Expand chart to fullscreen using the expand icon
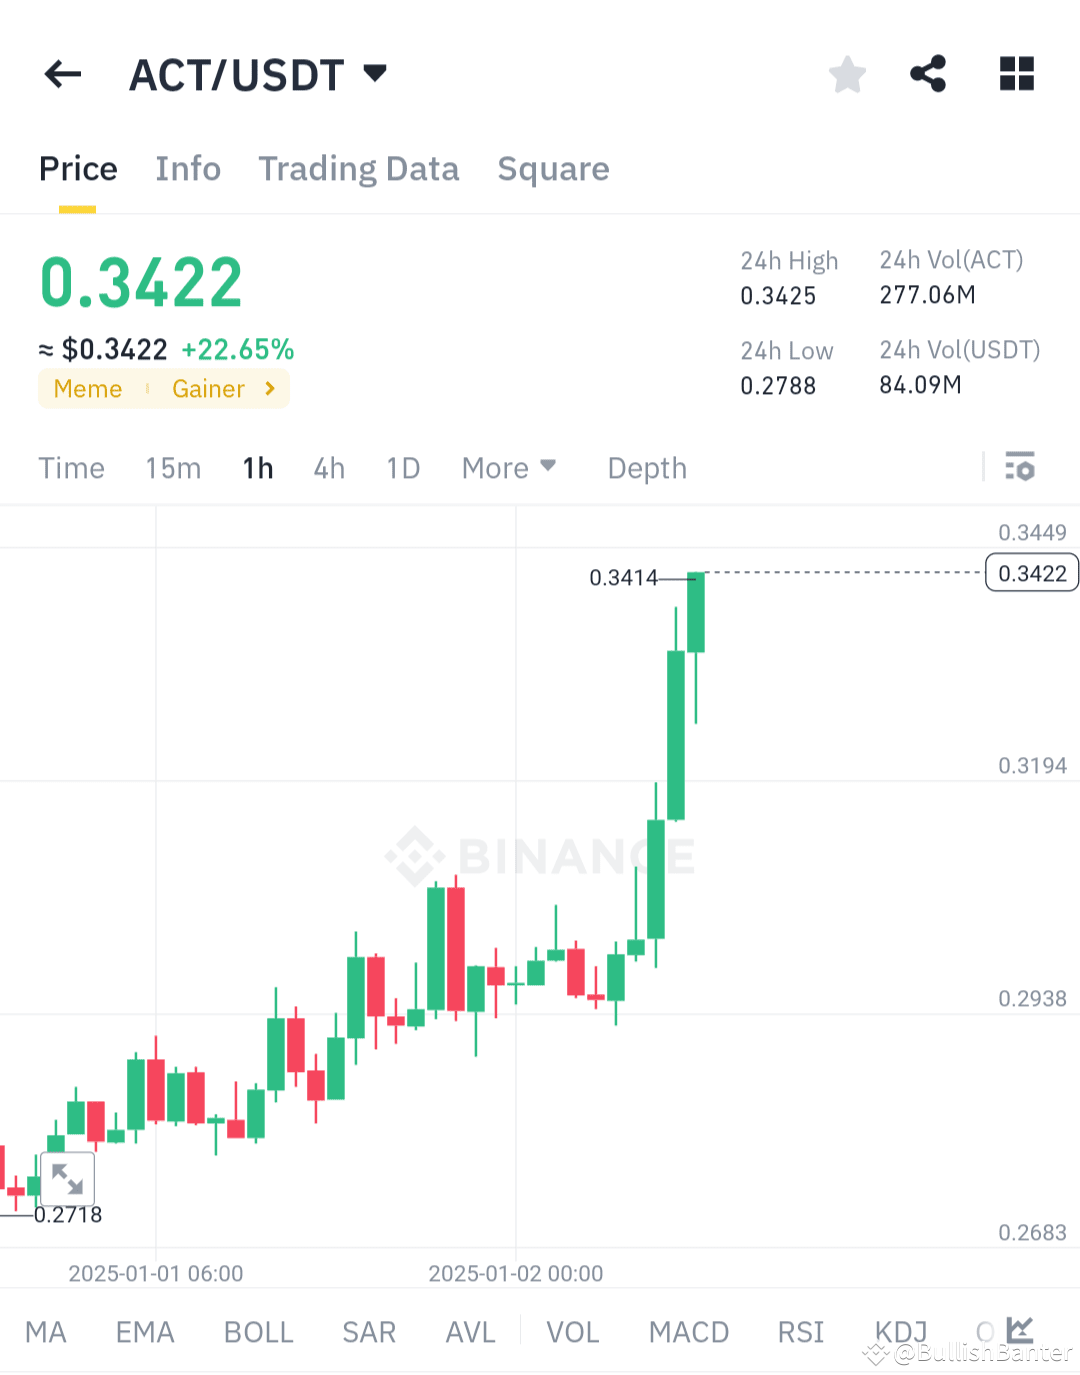Viewport: 1080px width, 1375px height. 67,1180
